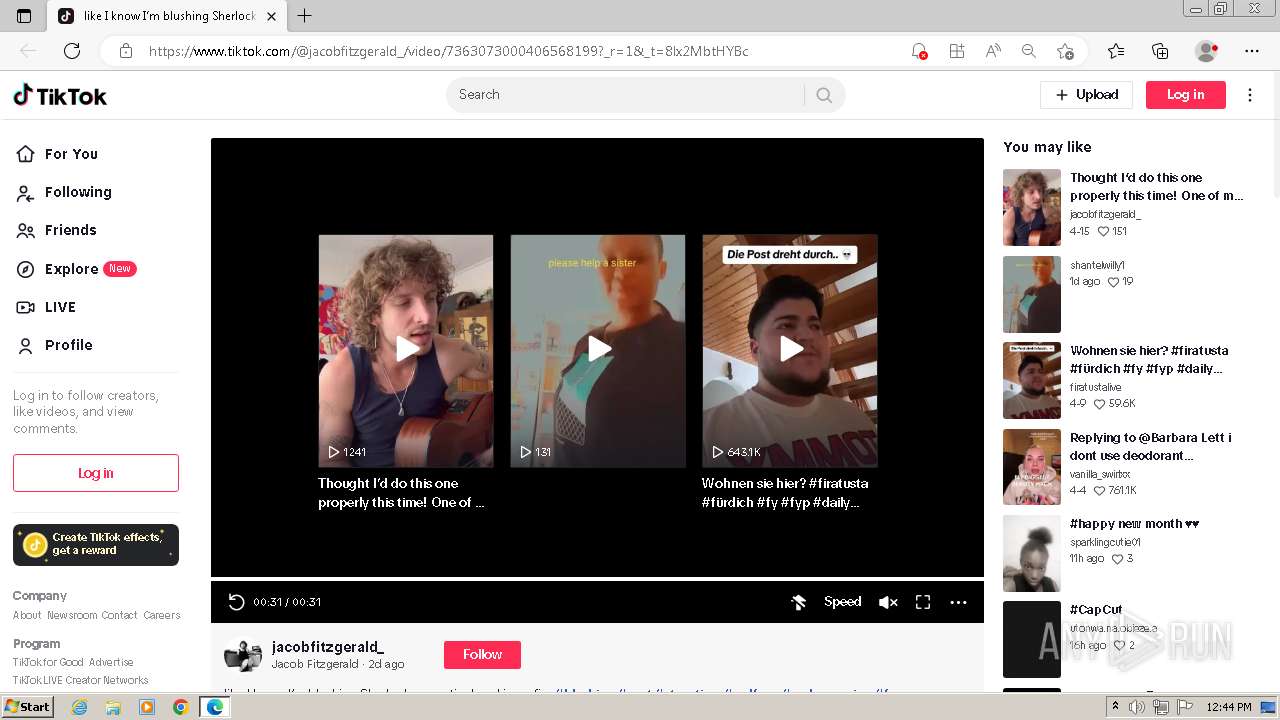Open Edge Settings and more menu
This screenshot has width=1280, height=720.
pyautogui.click(x=1252, y=51)
